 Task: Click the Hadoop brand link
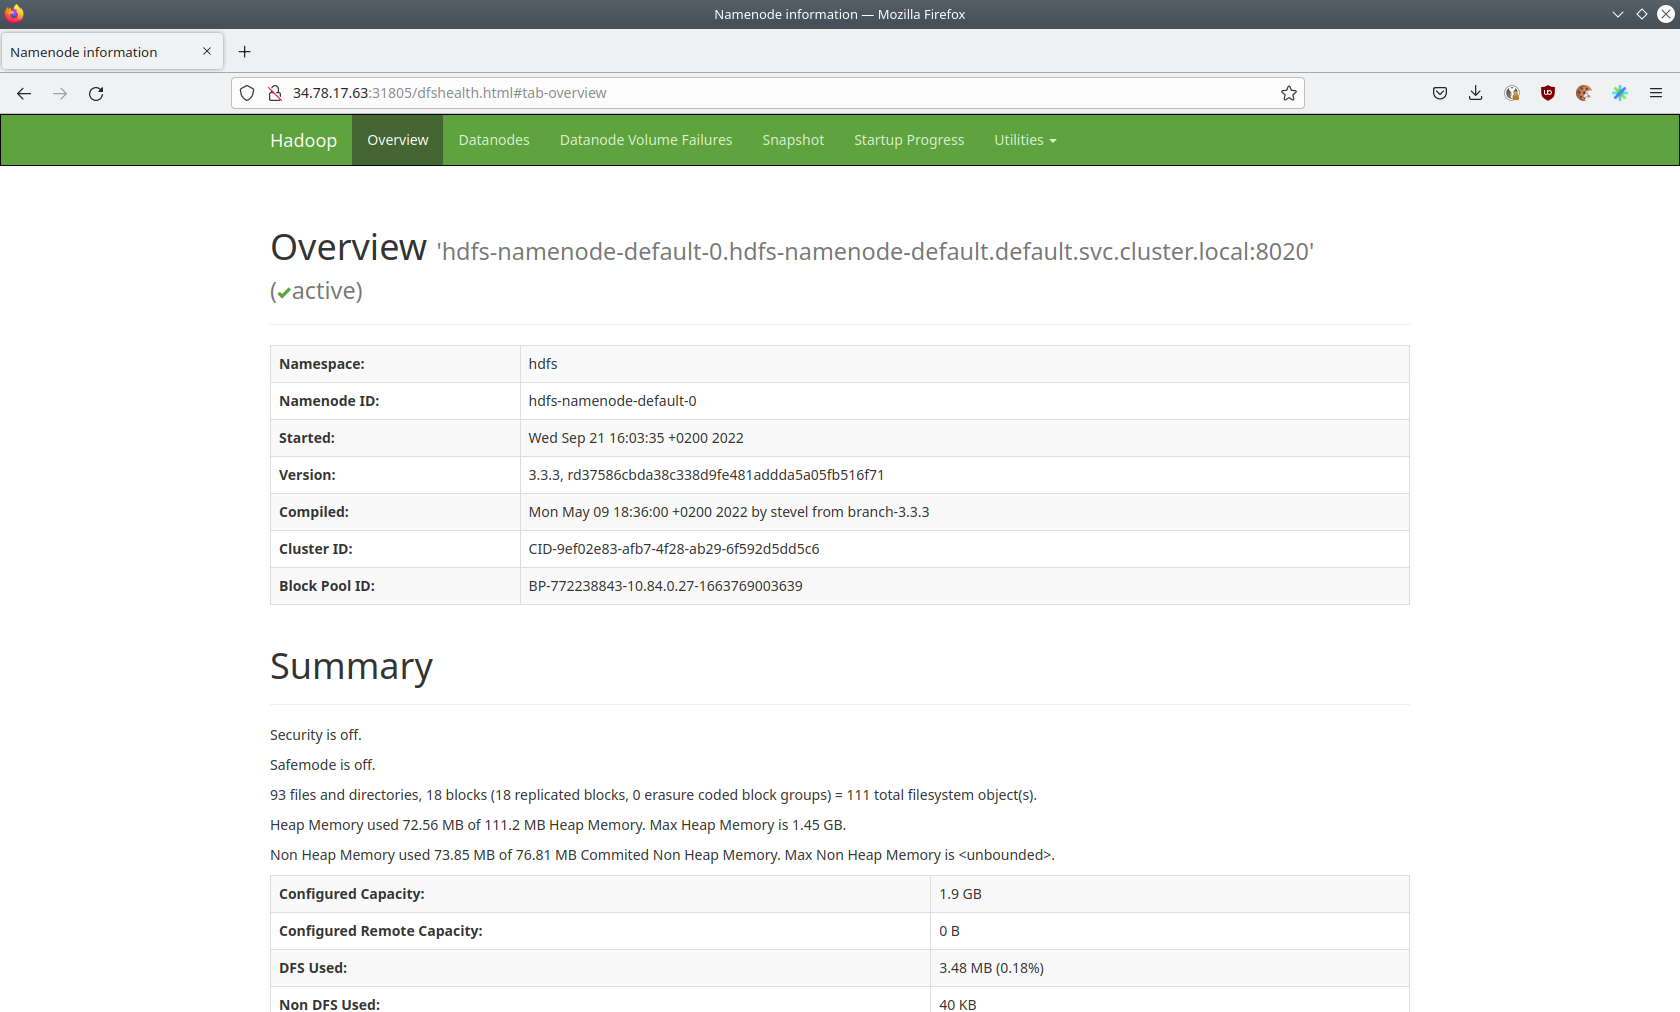[303, 140]
